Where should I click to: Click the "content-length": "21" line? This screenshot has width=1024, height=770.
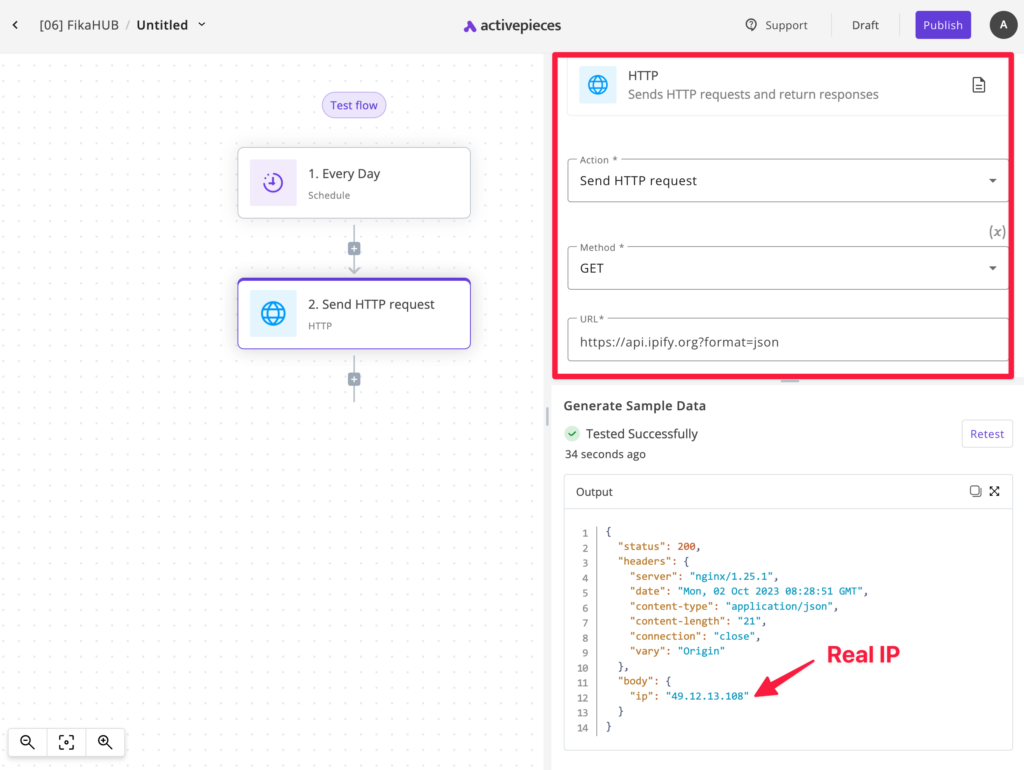pos(697,622)
